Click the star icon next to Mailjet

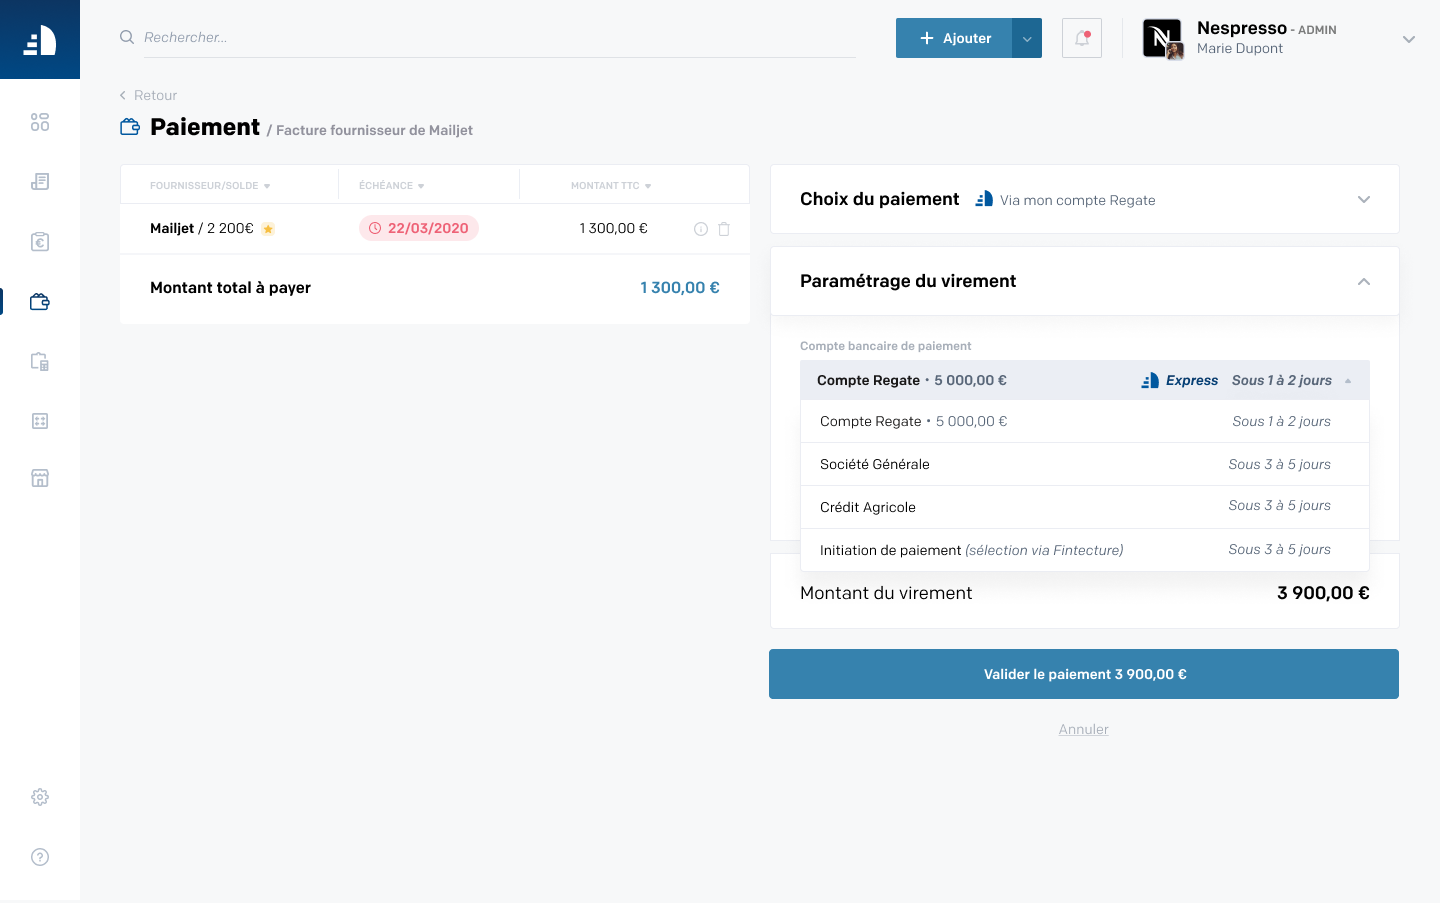268,229
